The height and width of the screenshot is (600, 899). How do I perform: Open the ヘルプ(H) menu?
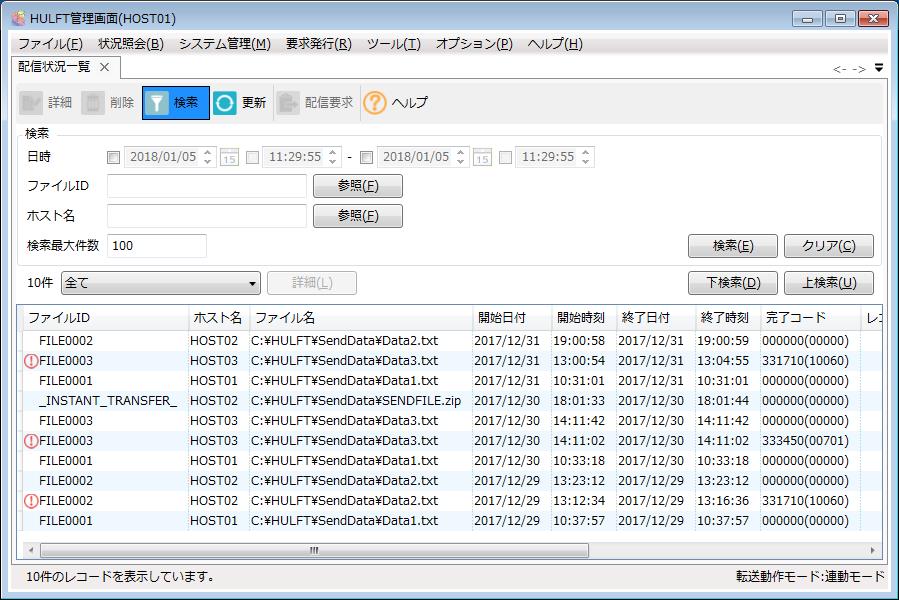(555, 44)
